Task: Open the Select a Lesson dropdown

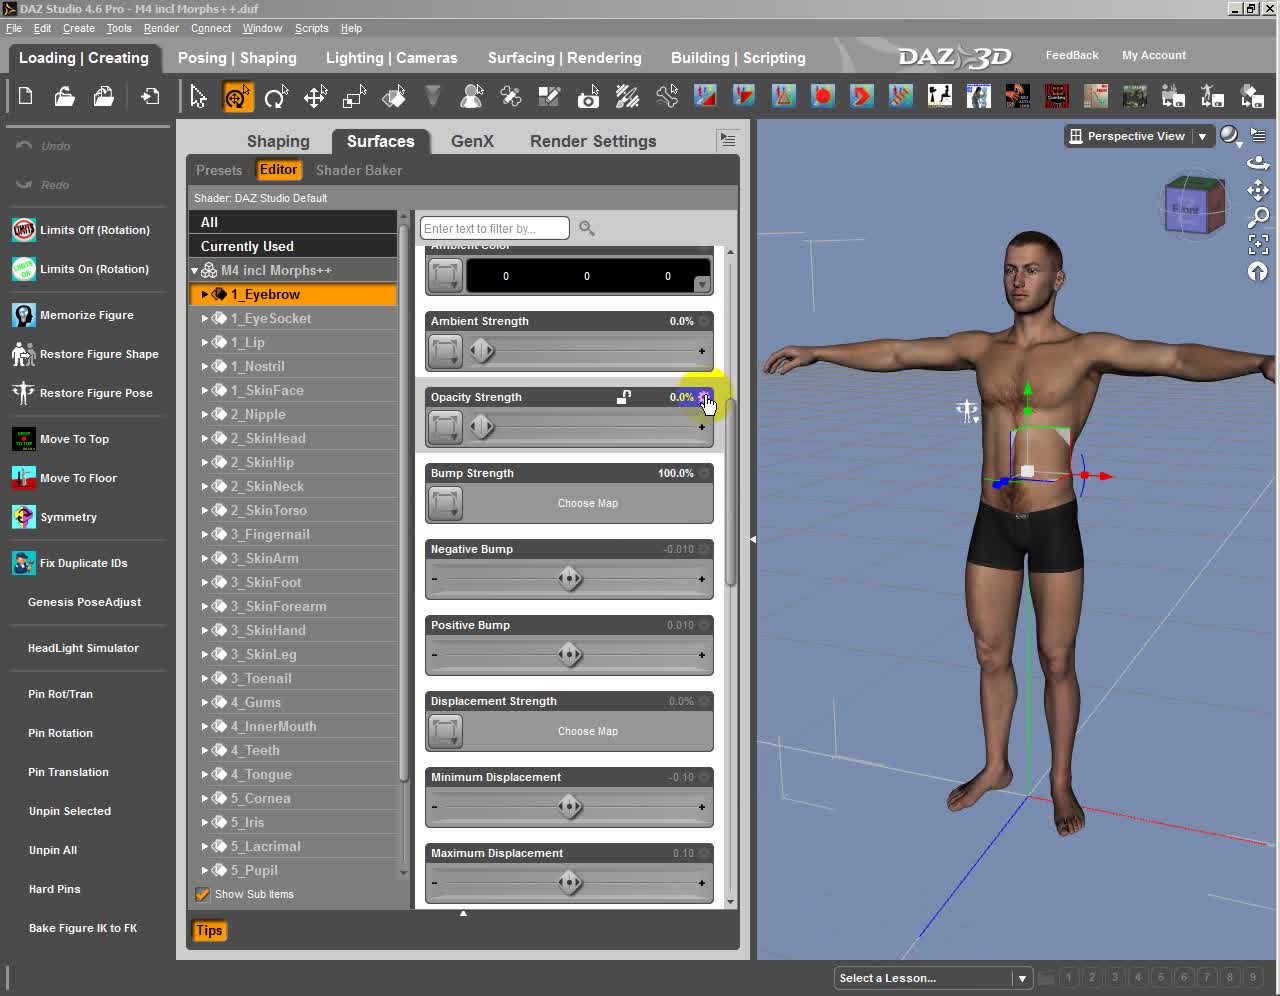Action: pyautogui.click(x=1021, y=978)
